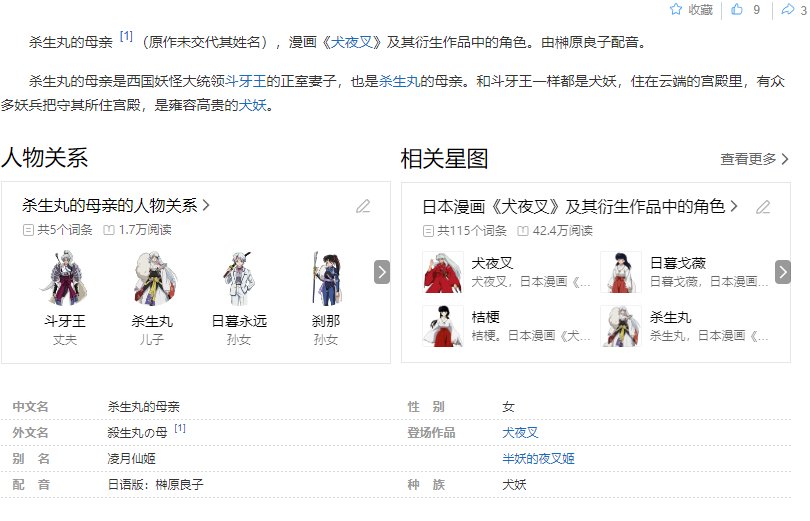810x521 pixels.
Task: Open the 犬夜叉 link under 登场作品
Action: pyautogui.click(x=520, y=433)
